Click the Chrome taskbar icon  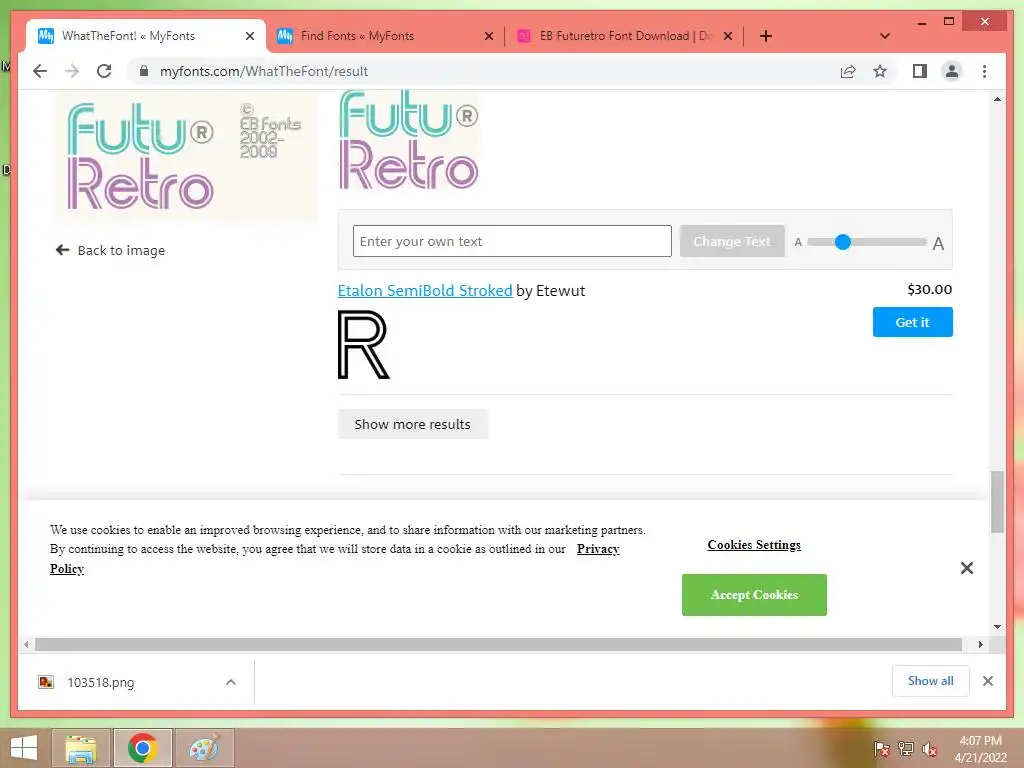click(142, 748)
